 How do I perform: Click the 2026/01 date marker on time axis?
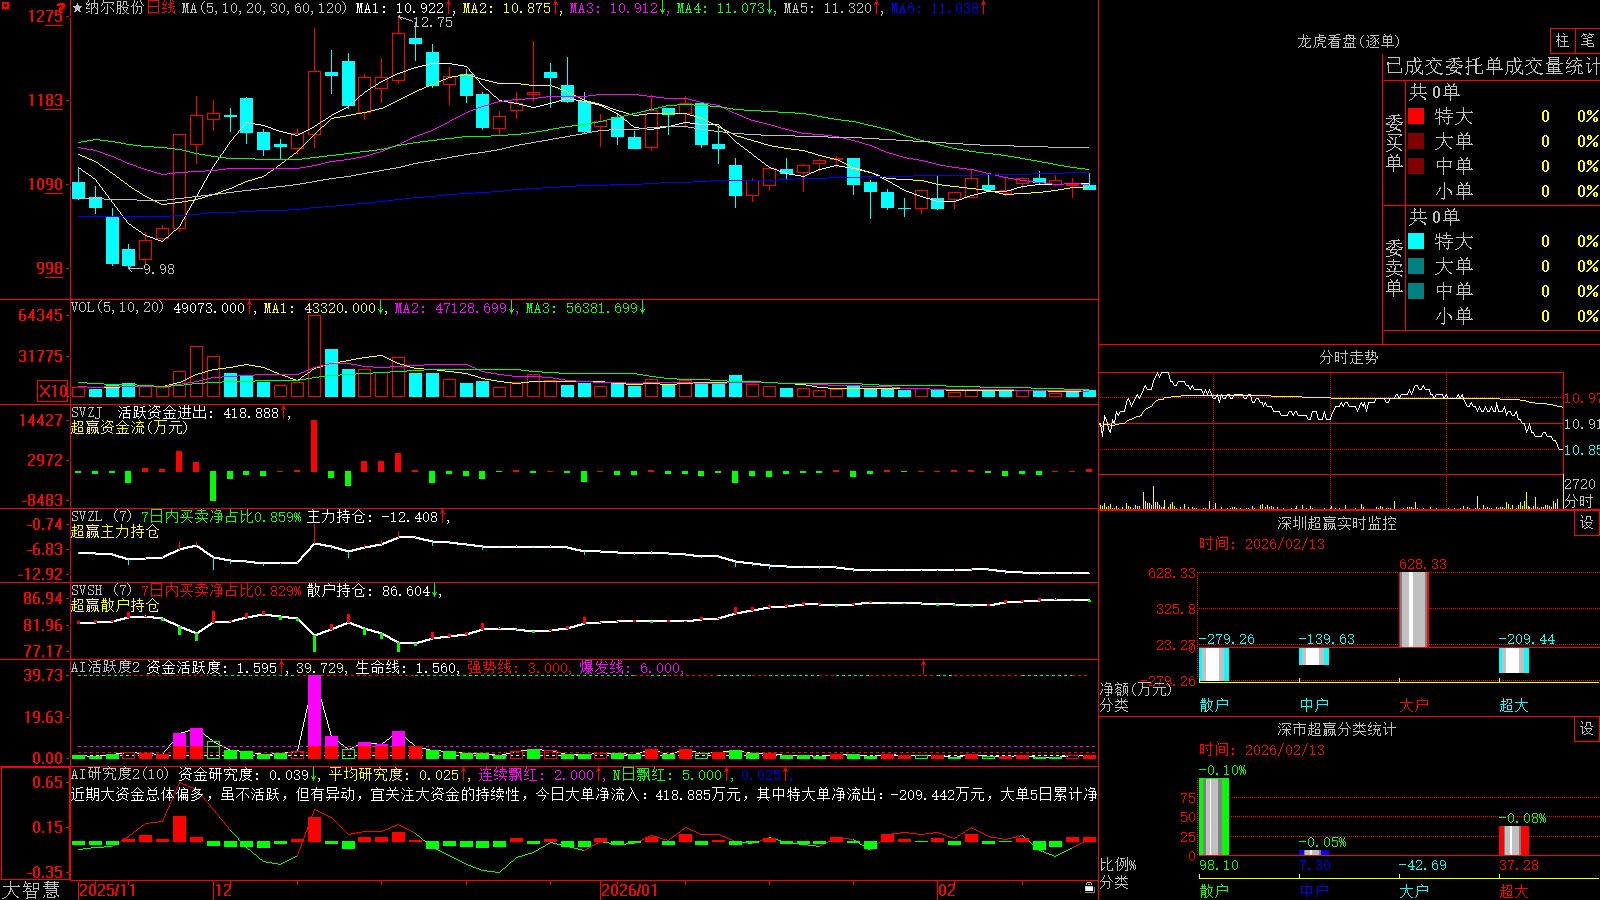point(630,890)
